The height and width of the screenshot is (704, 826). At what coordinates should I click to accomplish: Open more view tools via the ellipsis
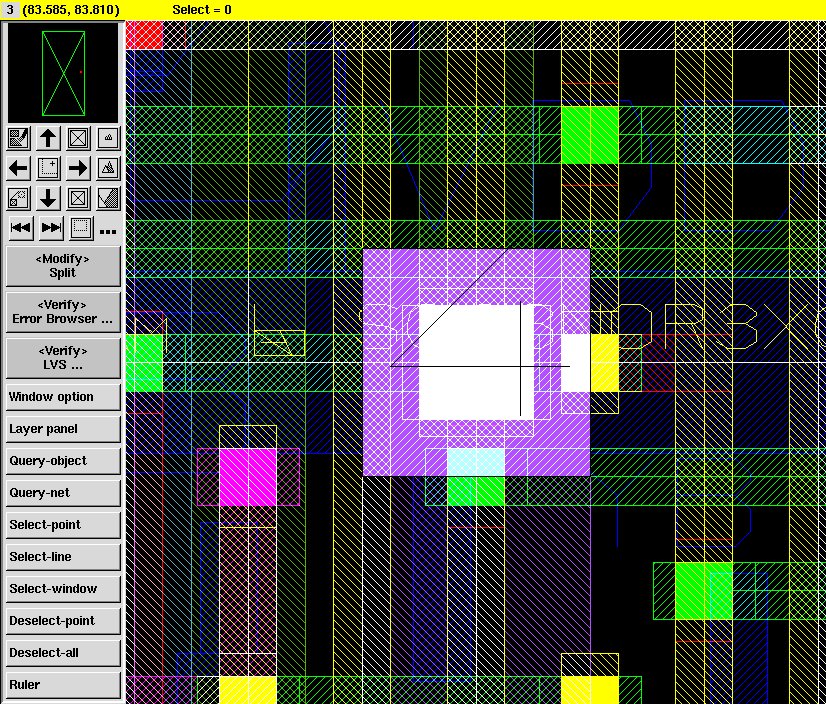(x=108, y=230)
